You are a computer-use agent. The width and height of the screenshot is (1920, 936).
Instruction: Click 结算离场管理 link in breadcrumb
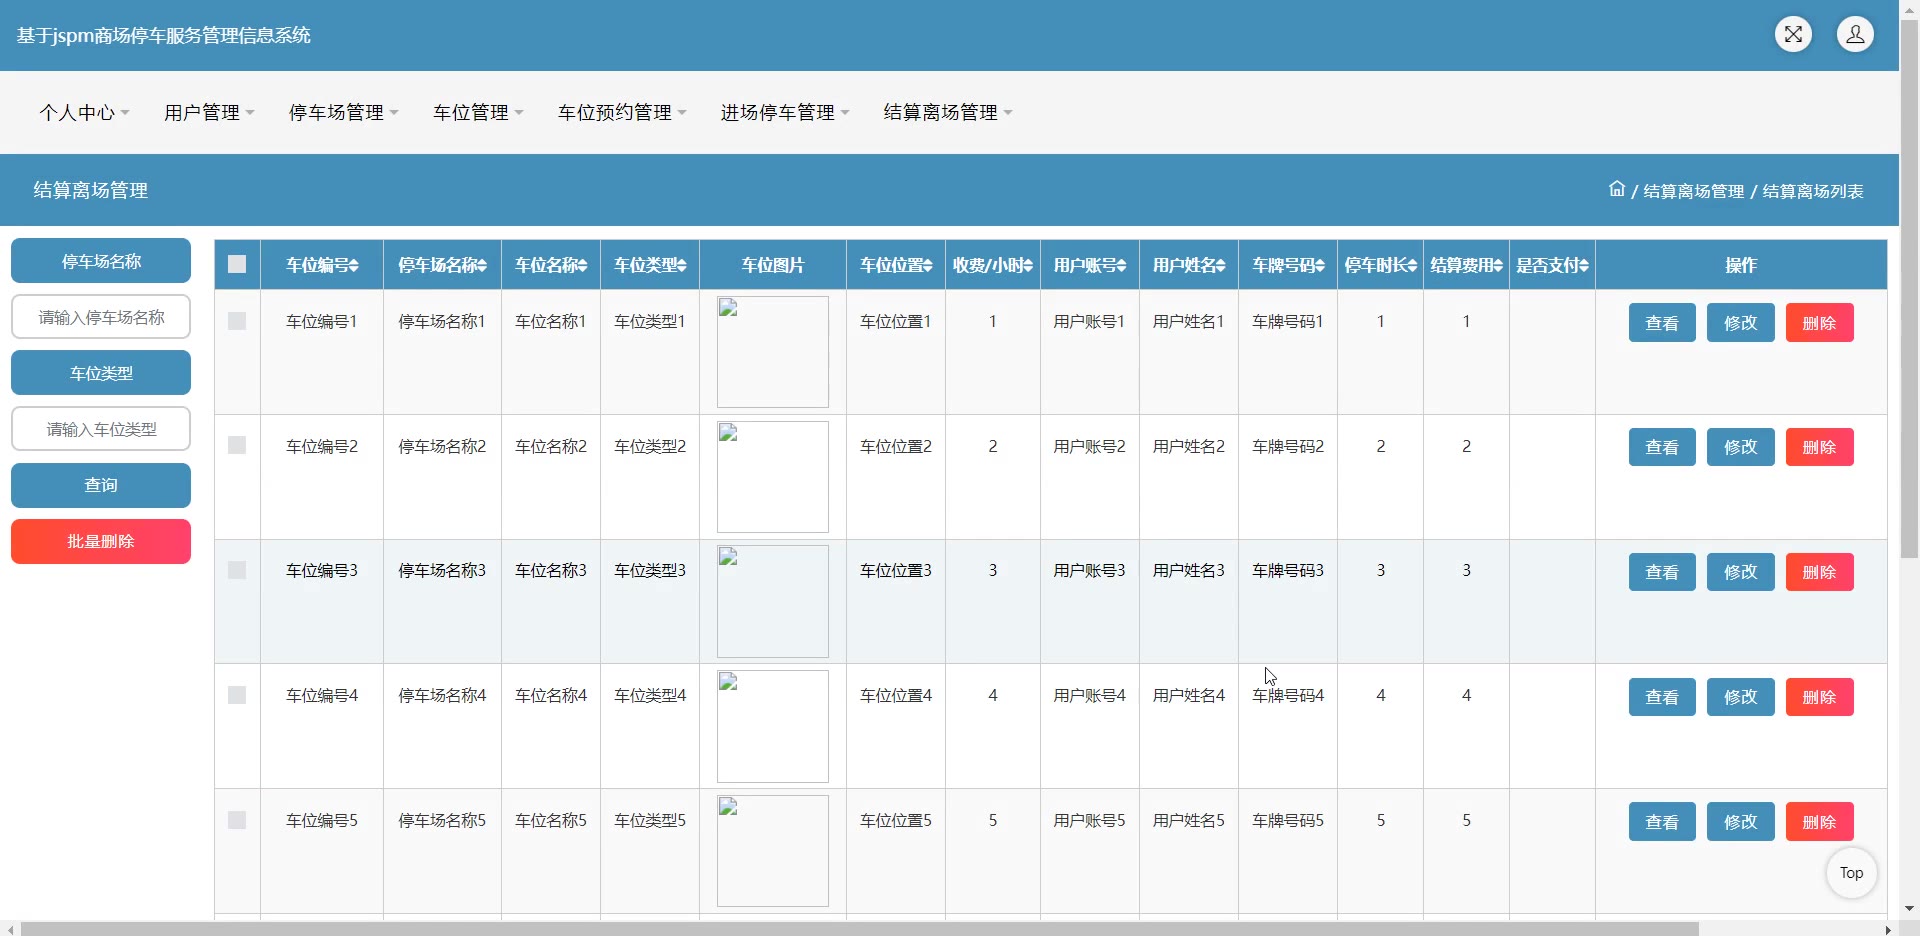coord(1693,191)
